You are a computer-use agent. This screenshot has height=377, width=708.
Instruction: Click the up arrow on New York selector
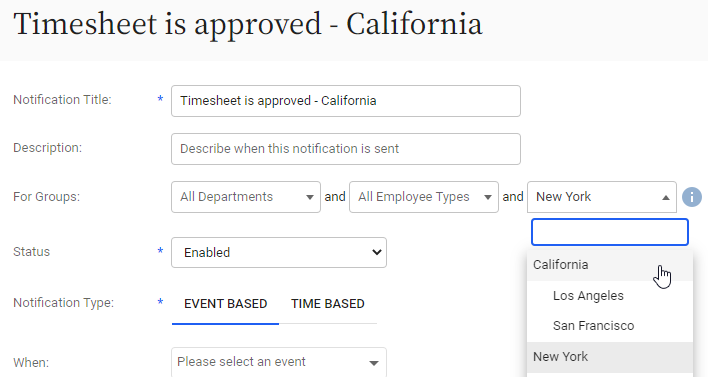click(x=666, y=197)
